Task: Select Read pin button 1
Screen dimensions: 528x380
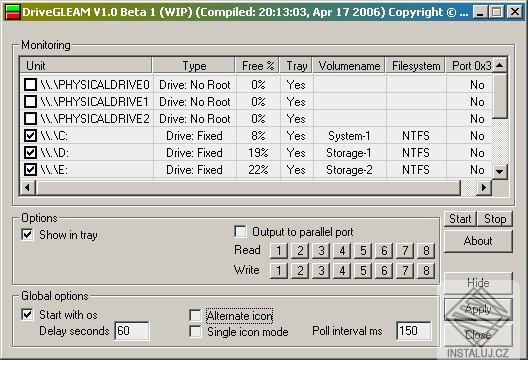Action: coord(279,251)
